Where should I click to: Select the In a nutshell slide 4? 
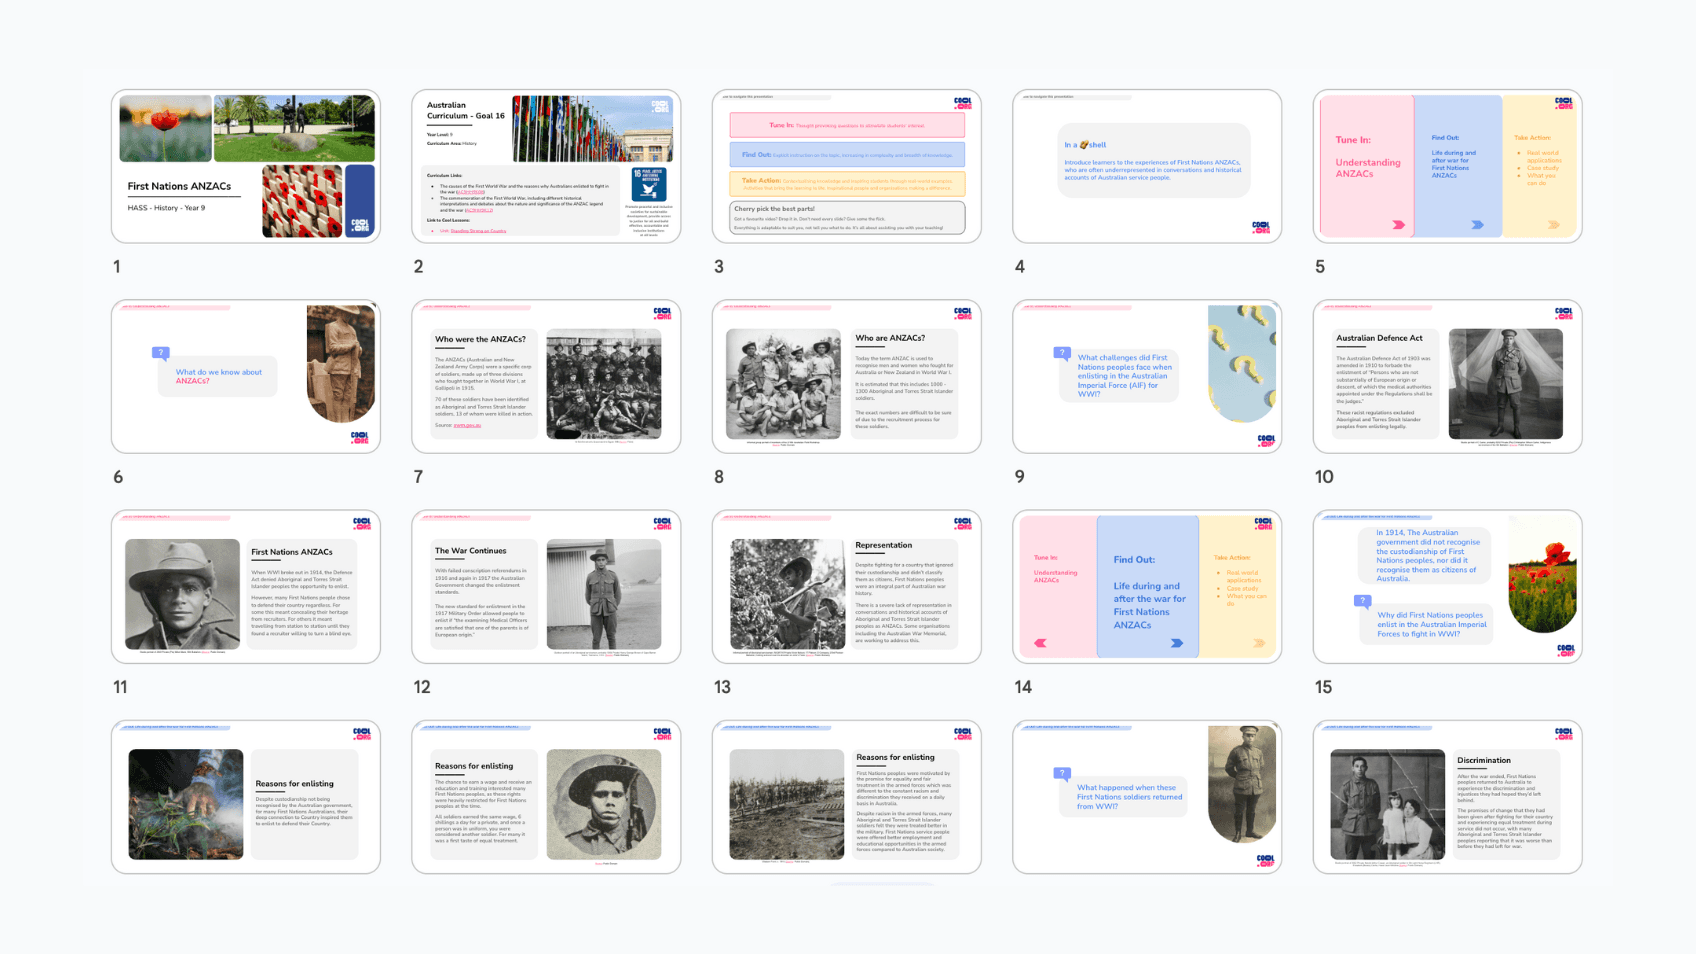pyautogui.click(x=1147, y=166)
